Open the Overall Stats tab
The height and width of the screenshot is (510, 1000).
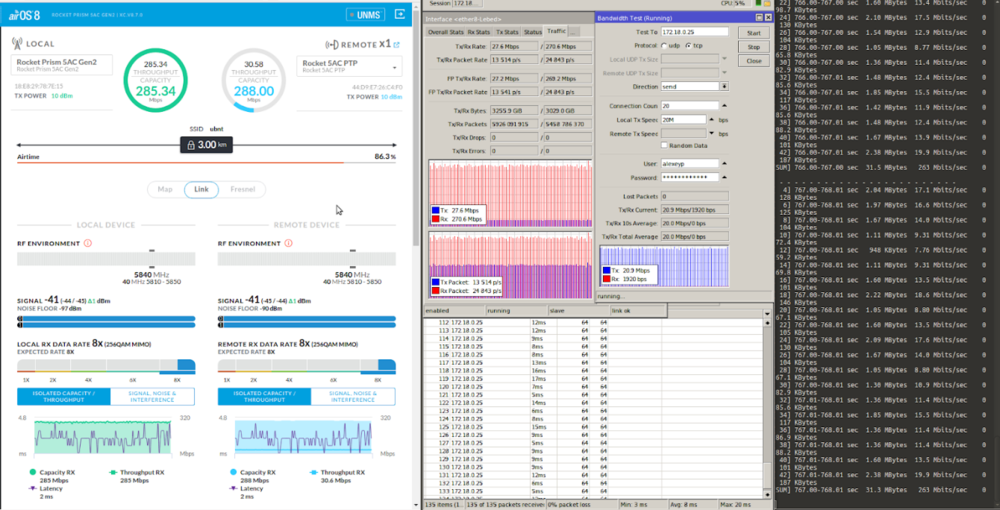[445, 31]
